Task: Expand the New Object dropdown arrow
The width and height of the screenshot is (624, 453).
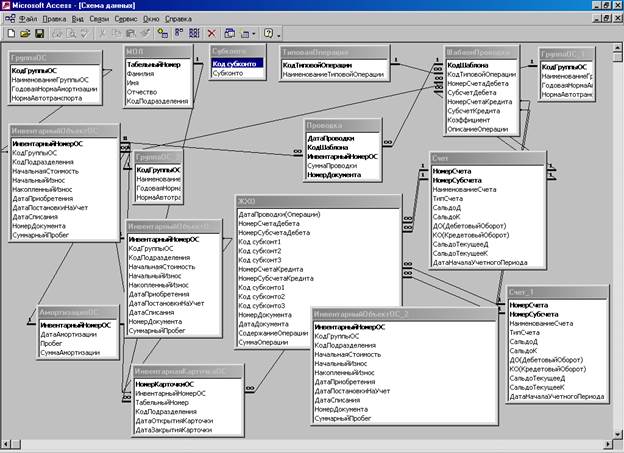Action: 255,34
